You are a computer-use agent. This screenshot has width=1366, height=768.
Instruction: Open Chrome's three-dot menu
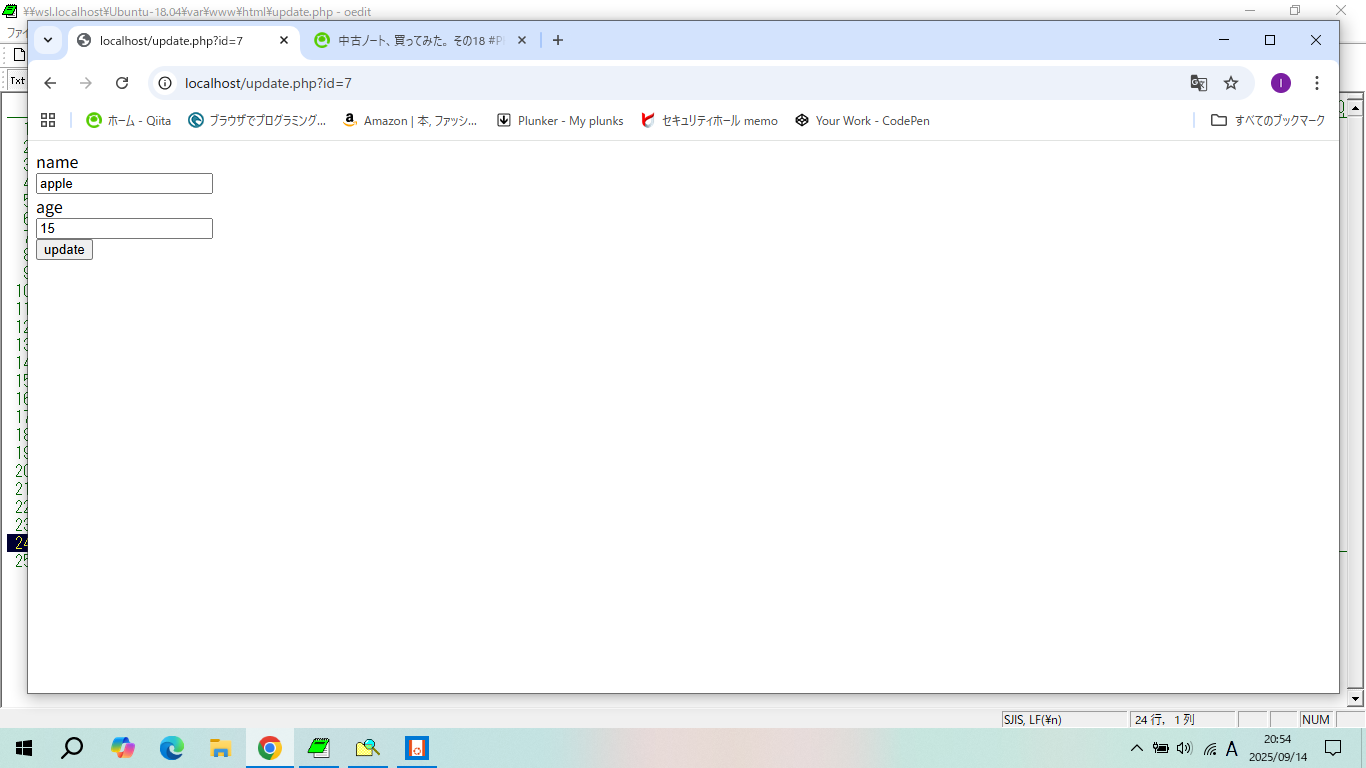(1317, 83)
